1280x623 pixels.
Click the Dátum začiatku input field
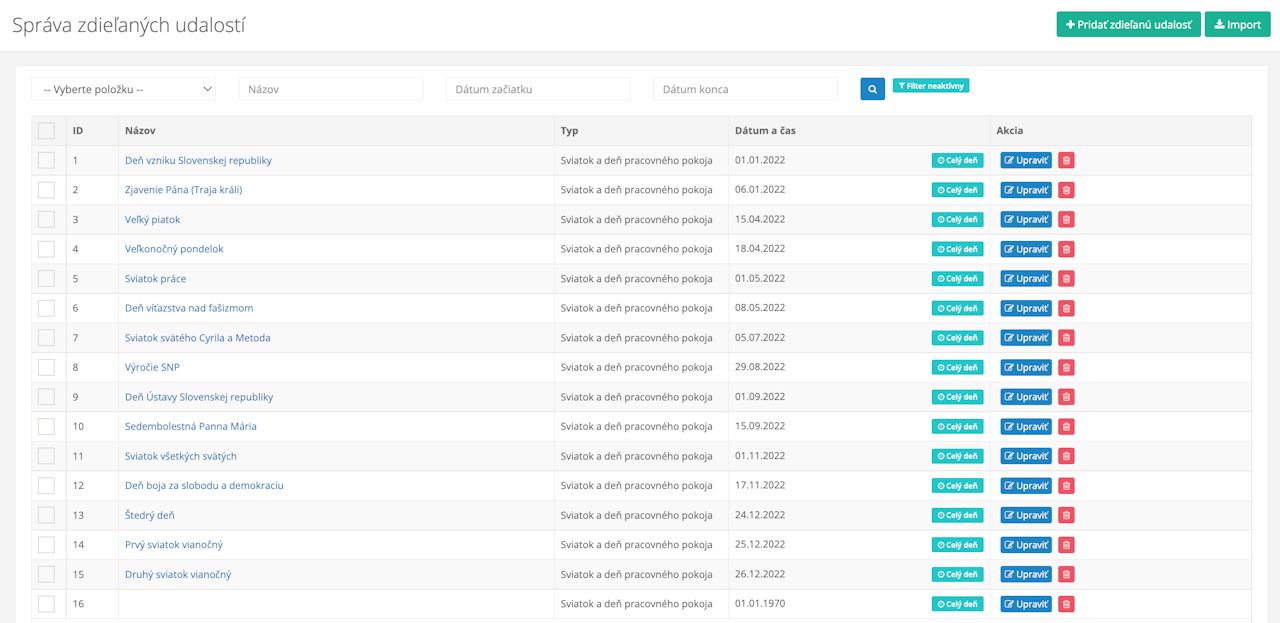pos(538,89)
